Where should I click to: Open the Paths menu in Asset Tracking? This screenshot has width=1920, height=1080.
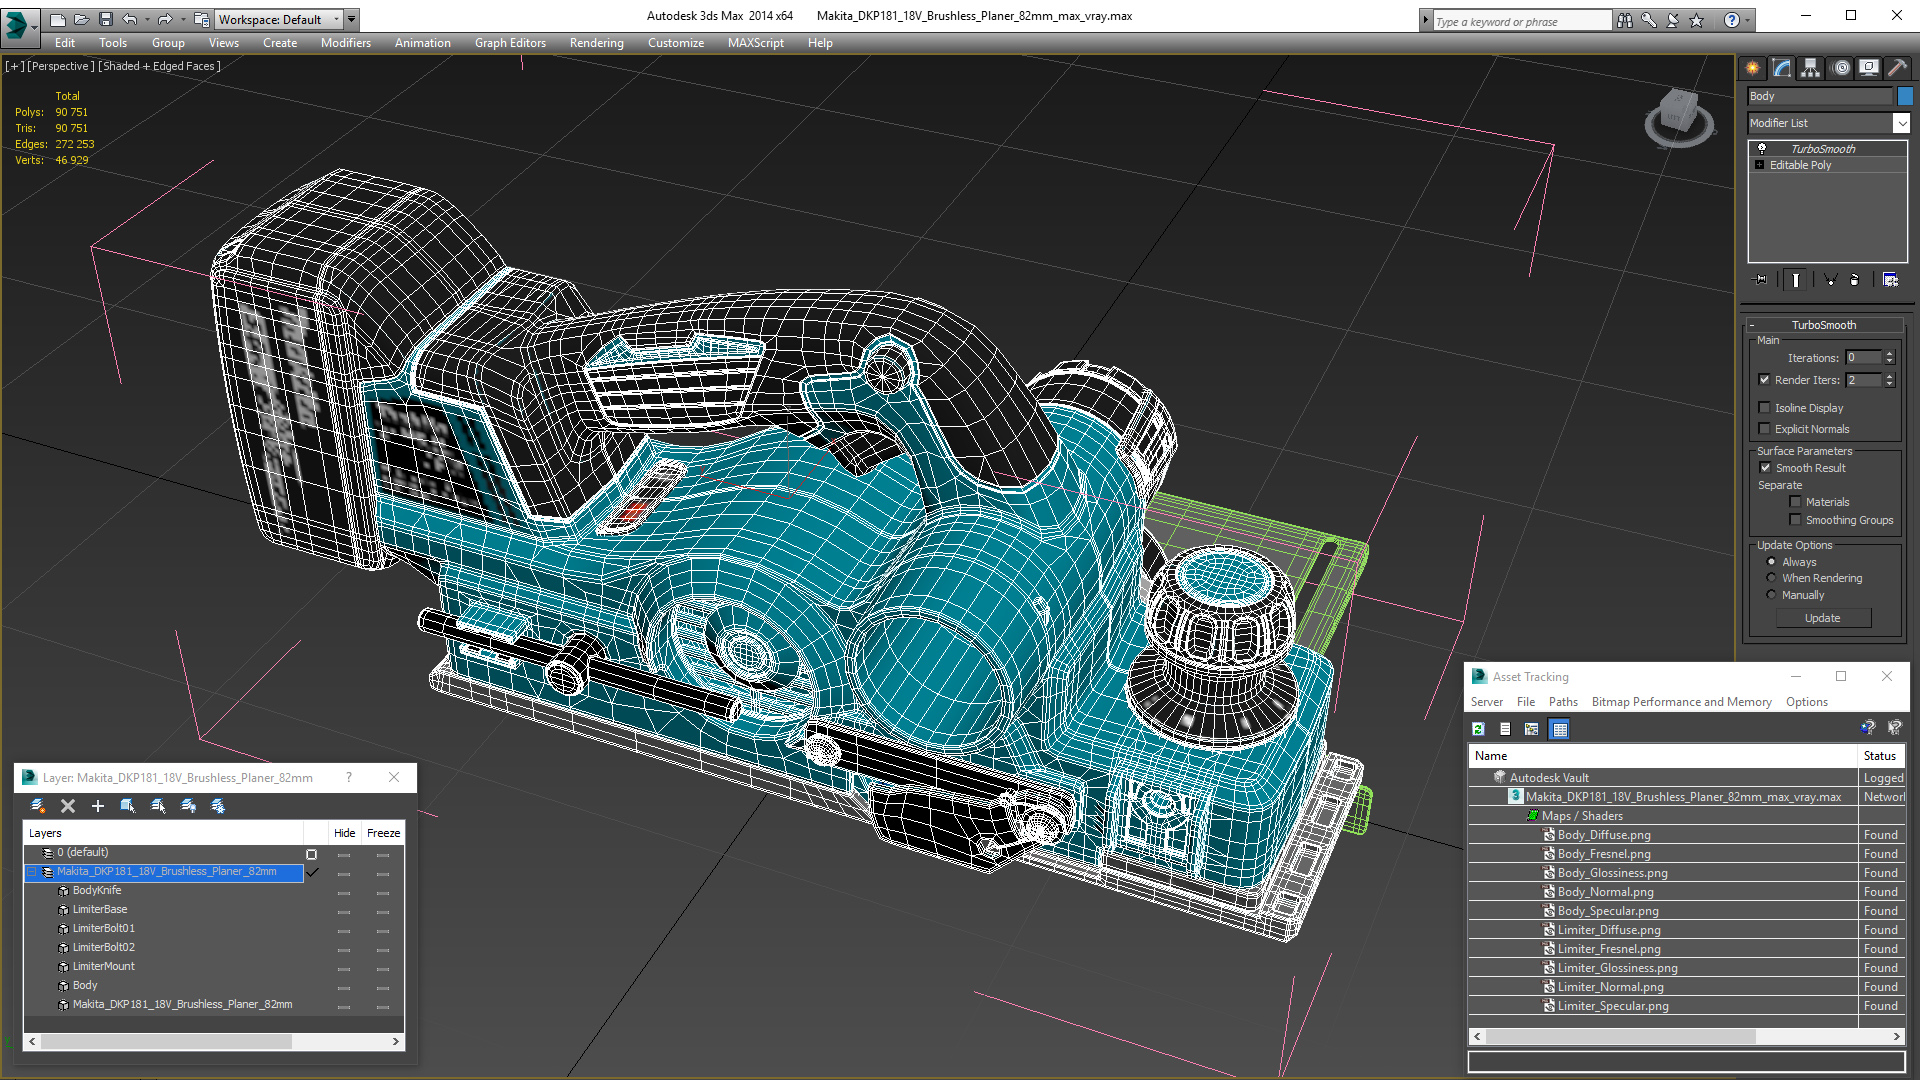[x=1563, y=702]
